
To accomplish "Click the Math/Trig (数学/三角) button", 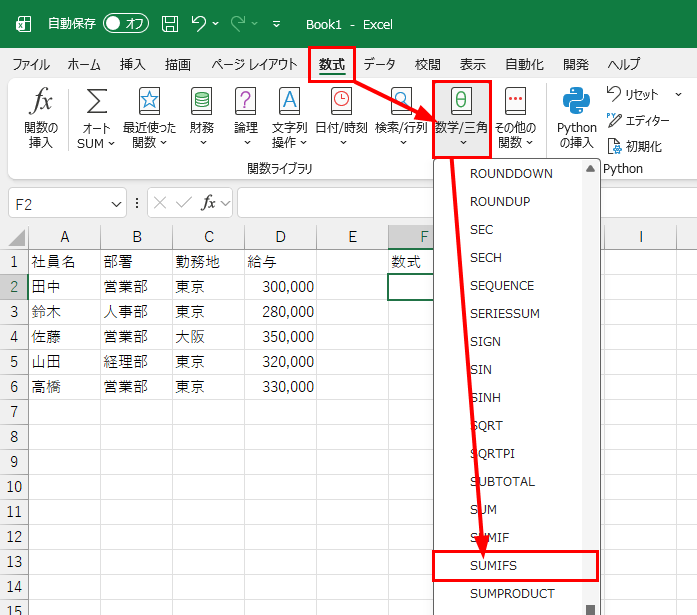I will click(x=461, y=119).
